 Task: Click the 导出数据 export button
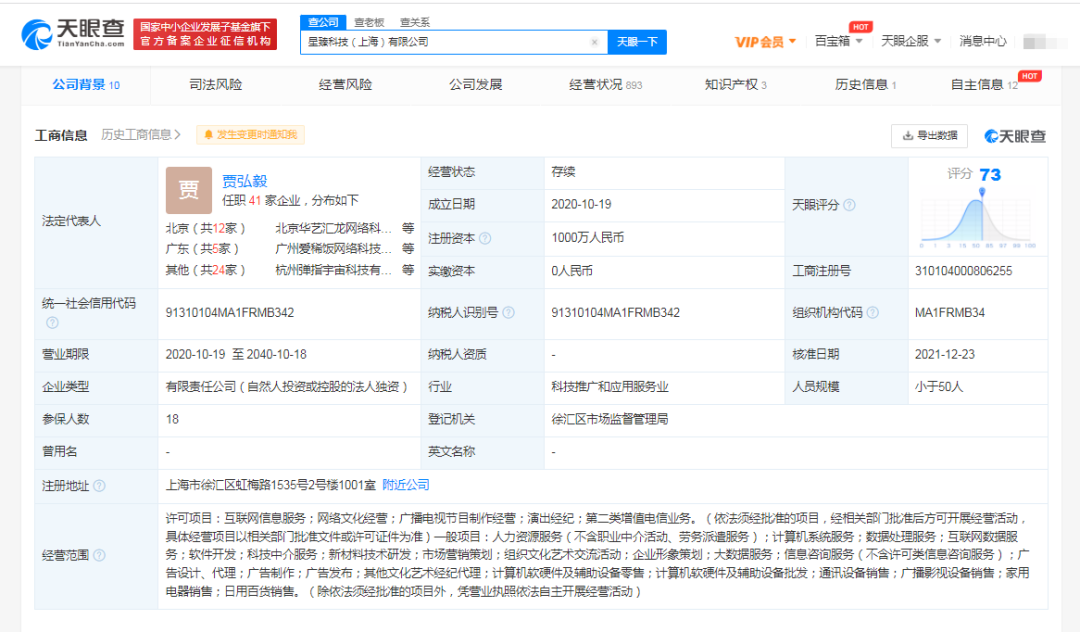point(930,136)
